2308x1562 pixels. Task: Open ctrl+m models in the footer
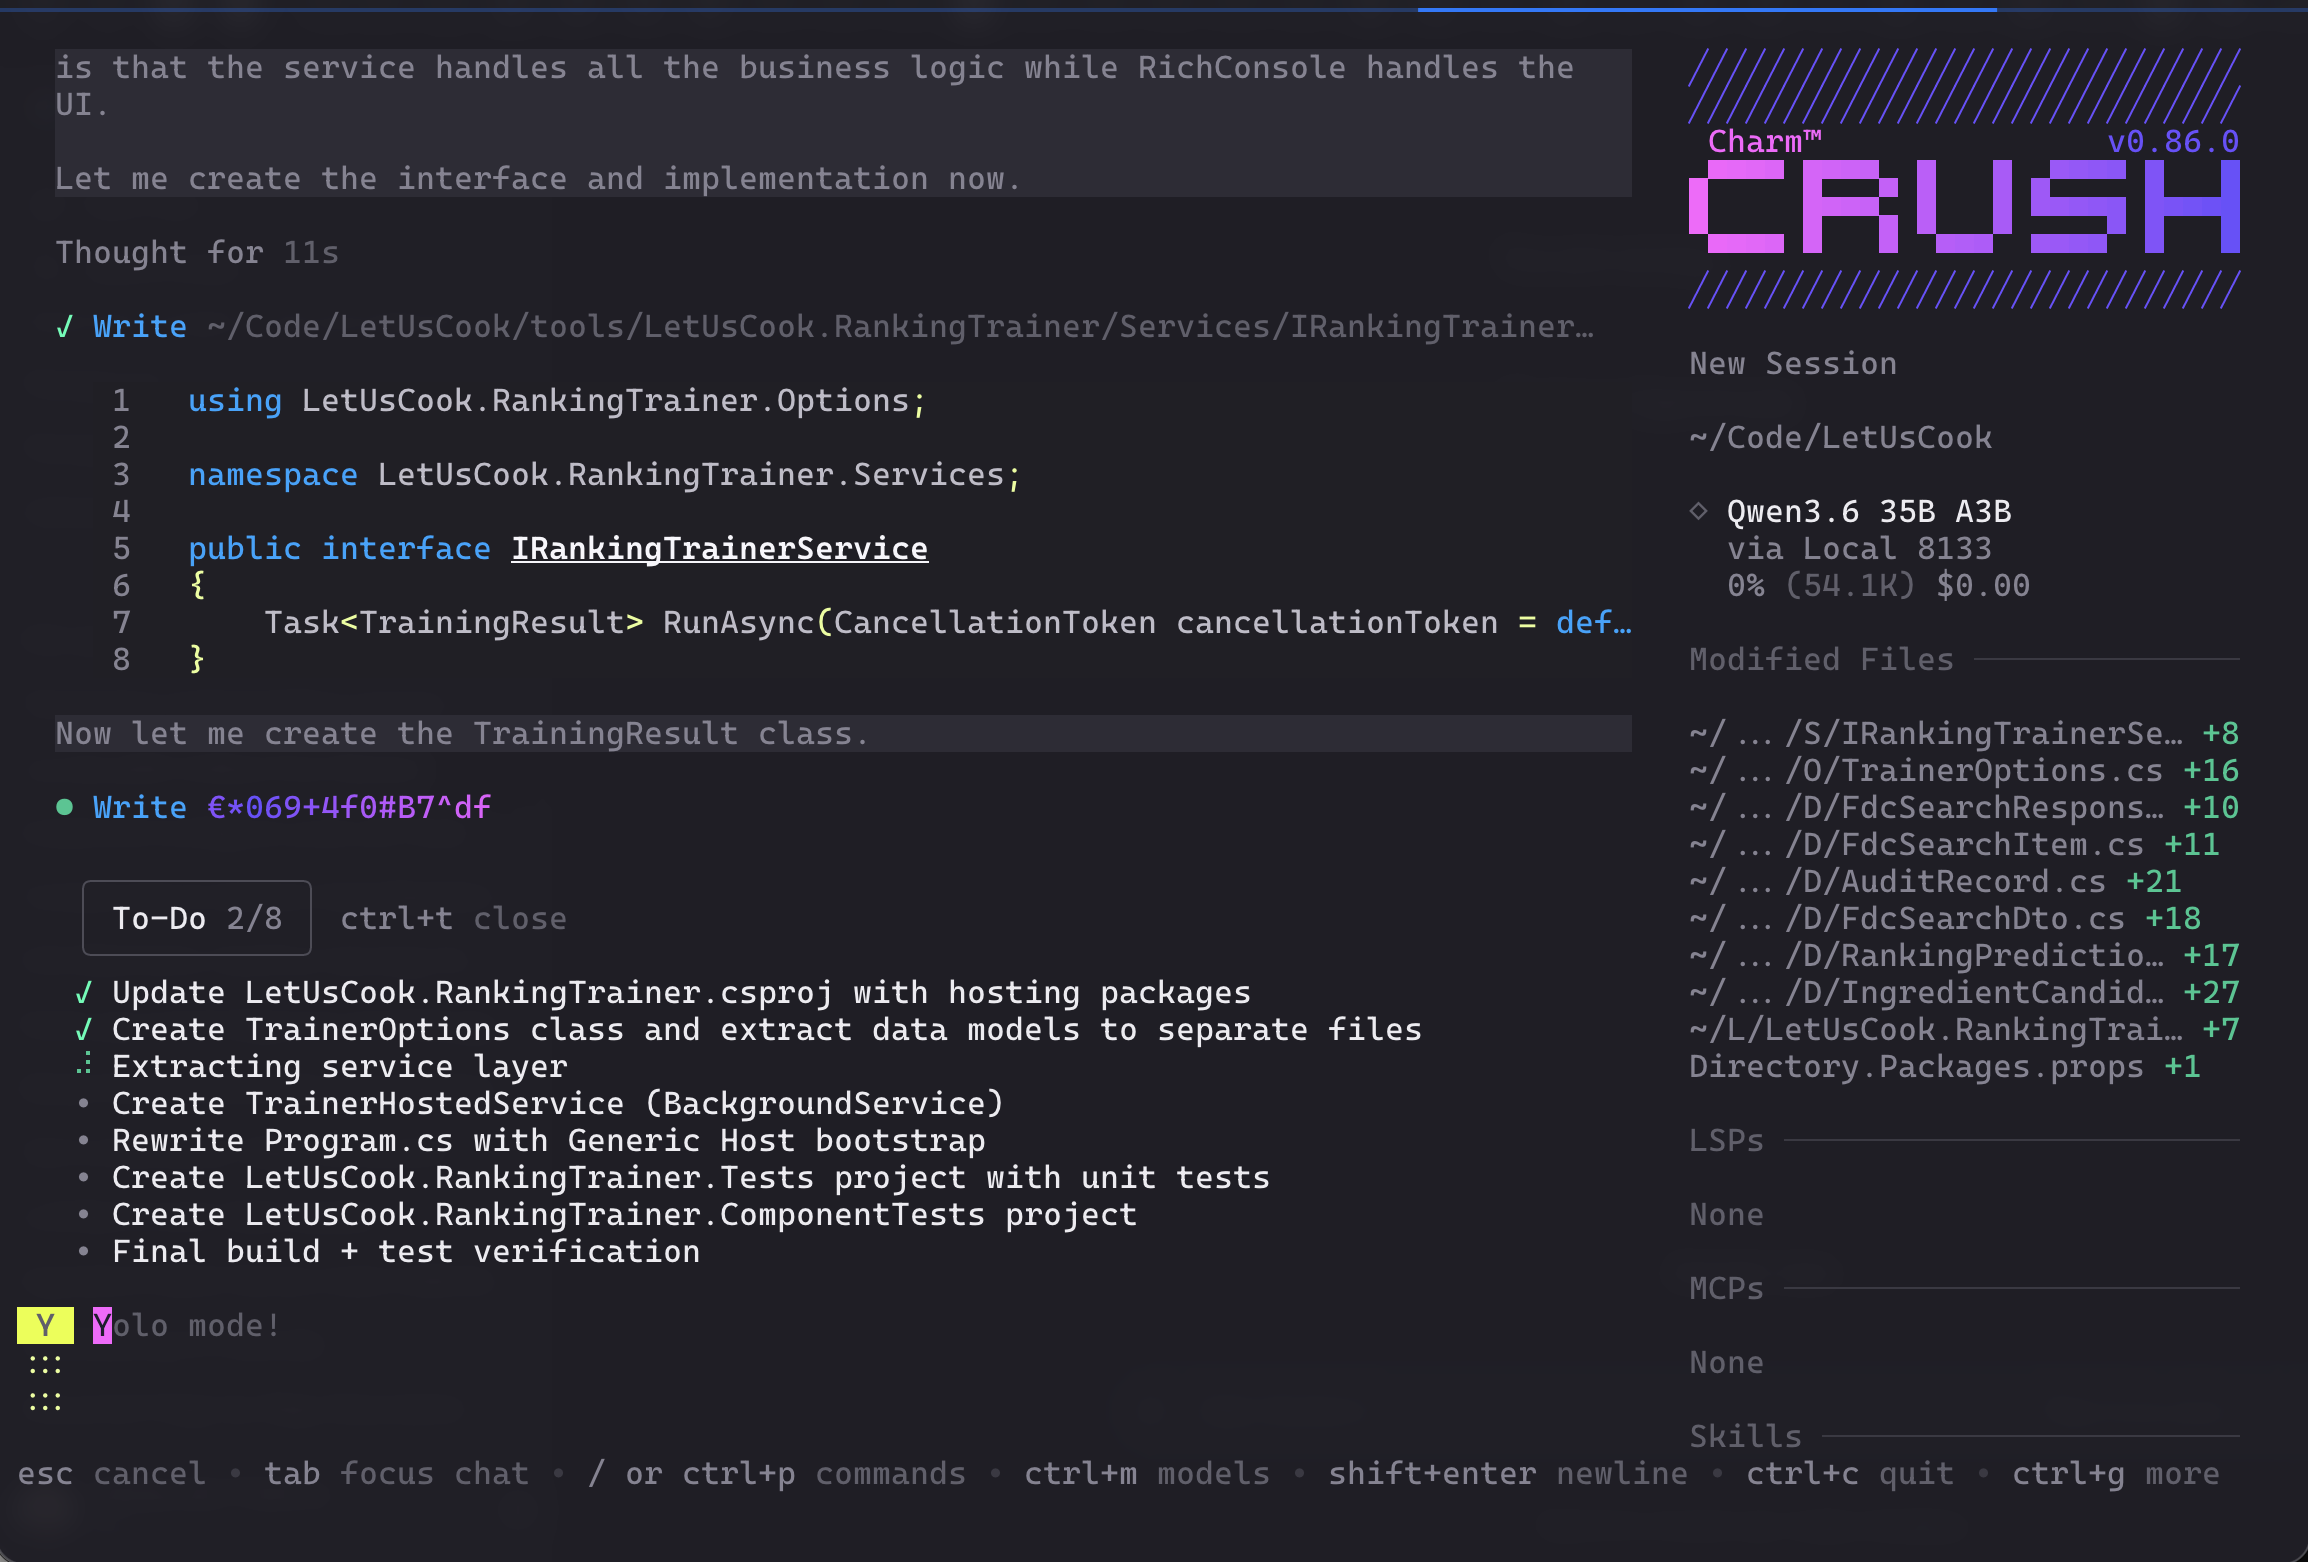point(1147,1473)
